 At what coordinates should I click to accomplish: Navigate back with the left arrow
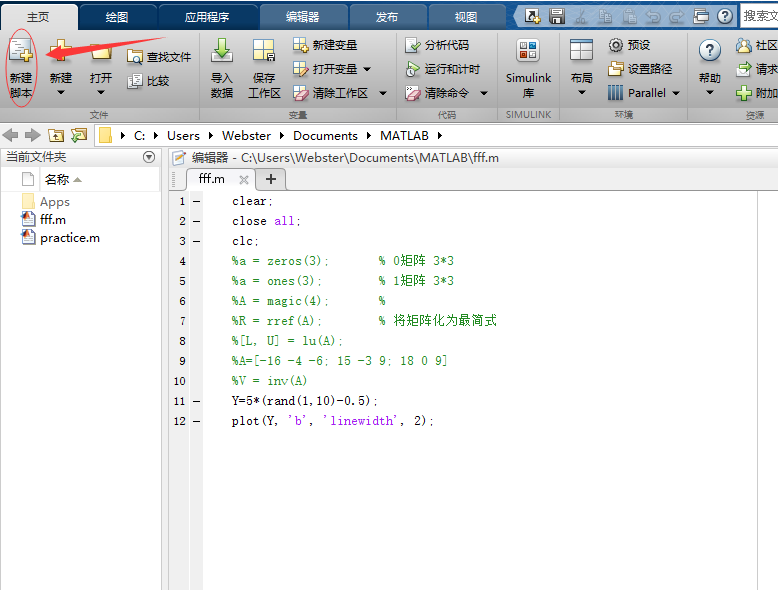pos(10,135)
